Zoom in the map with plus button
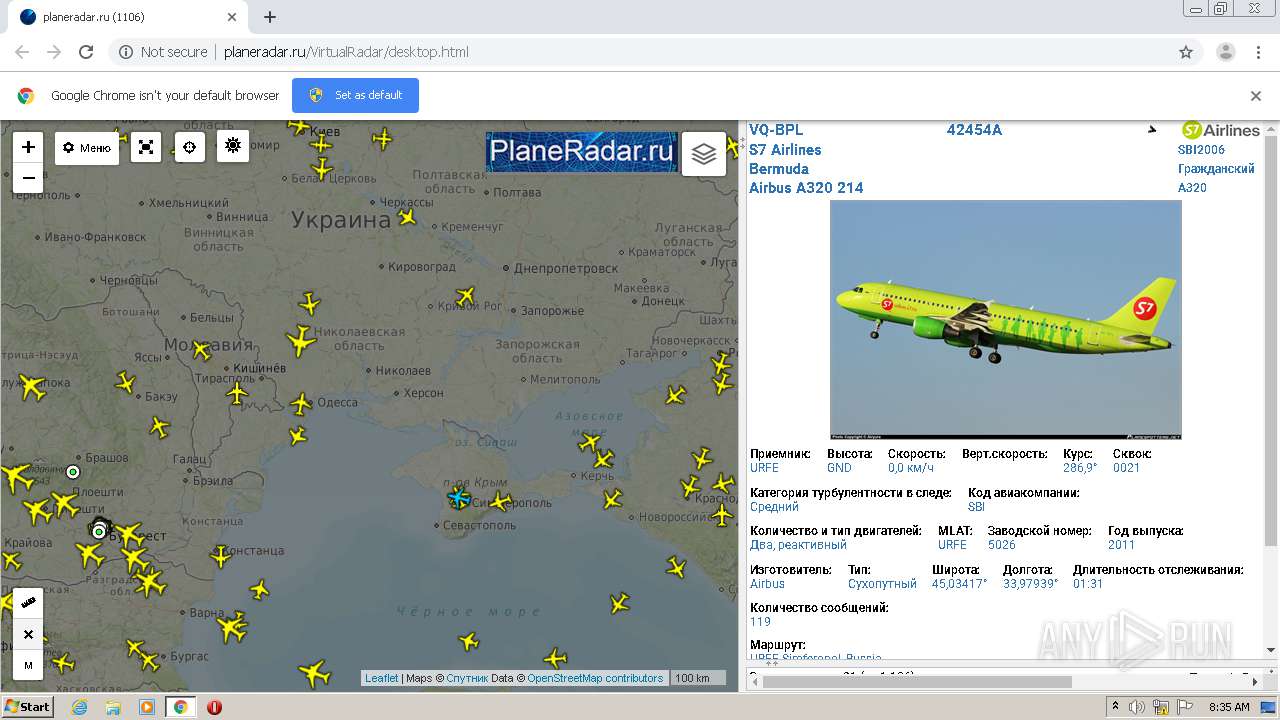 [28, 147]
